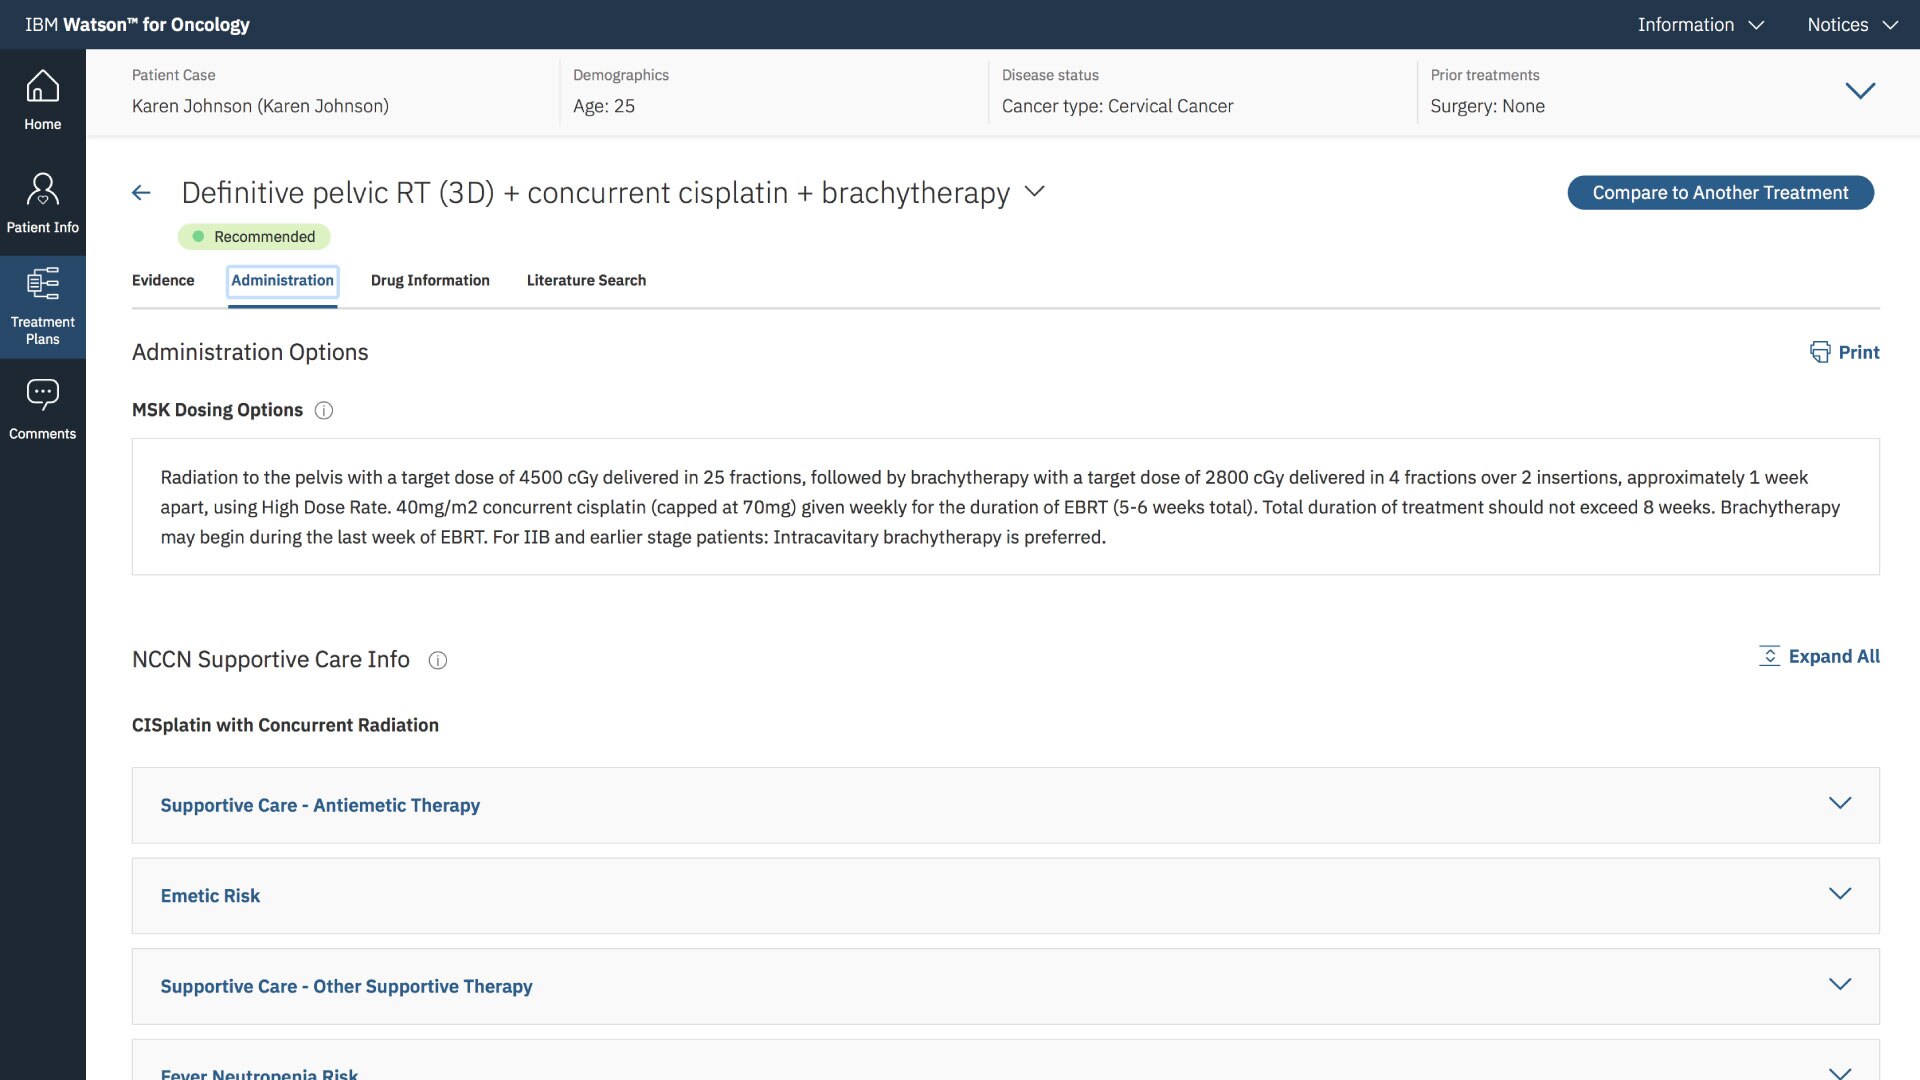Switch to the Drug Information tab
This screenshot has height=1080, width=1920.
point(430,281)
